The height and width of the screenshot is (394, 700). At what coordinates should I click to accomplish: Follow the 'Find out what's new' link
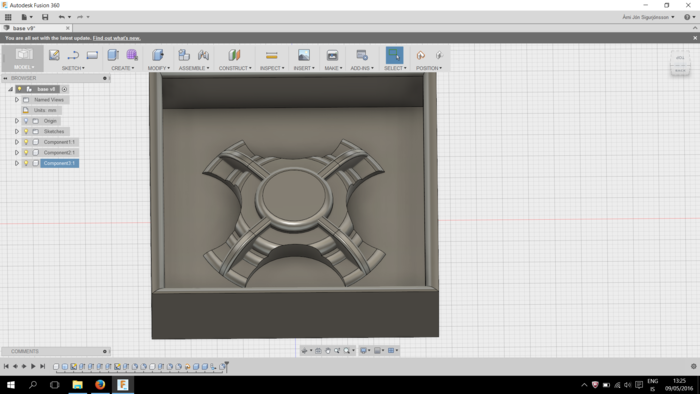pyautogui.click(x=117, y=38)
